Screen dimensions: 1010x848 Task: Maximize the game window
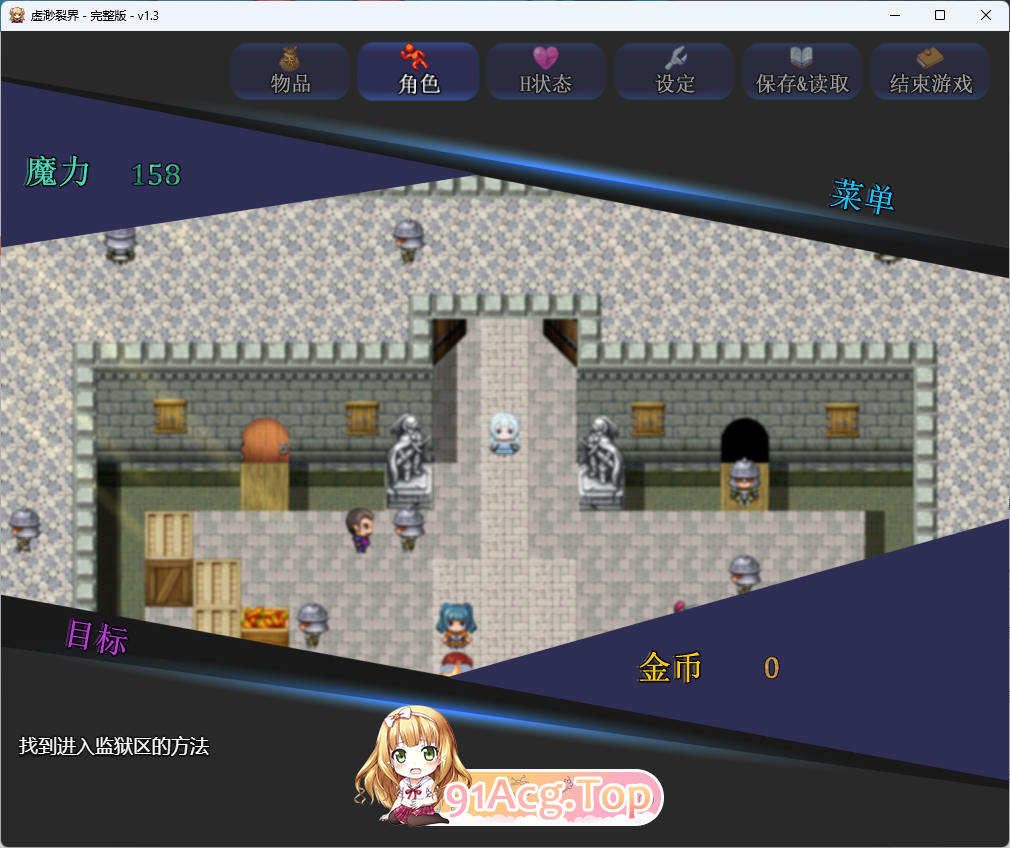(x=940, y=15)
